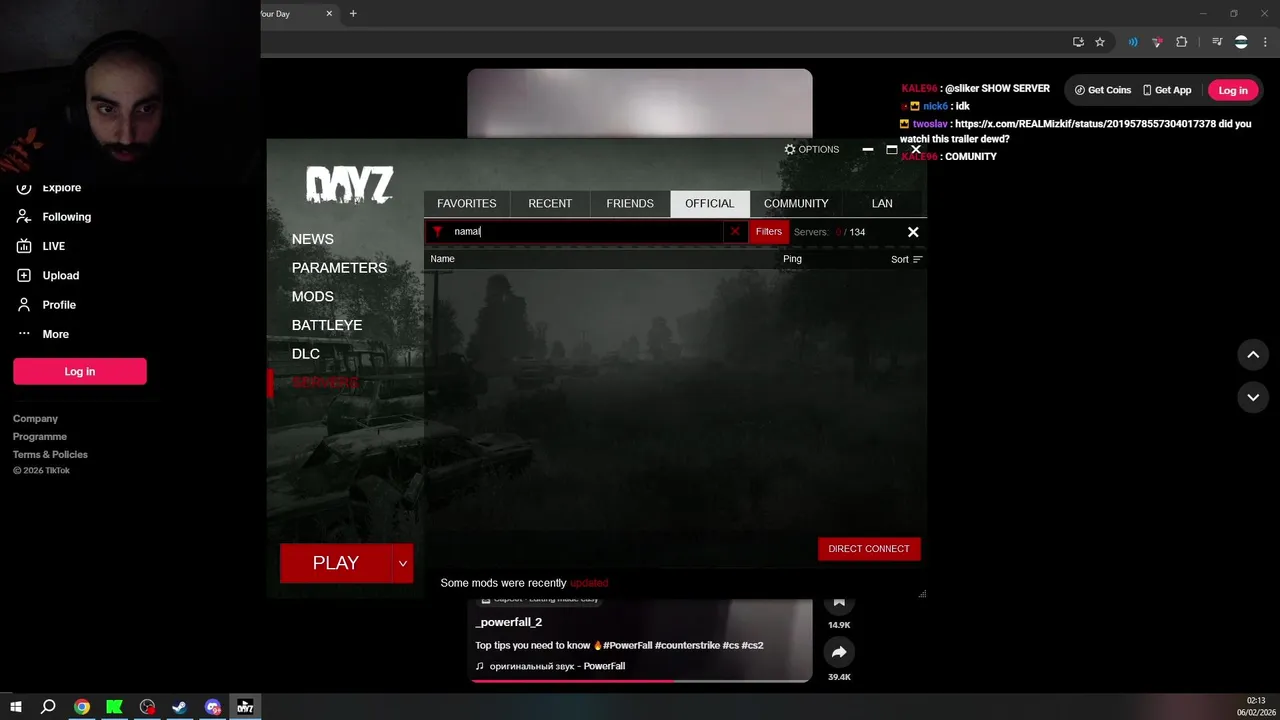Open Discord from the taskbar

(x=212, y=707)
